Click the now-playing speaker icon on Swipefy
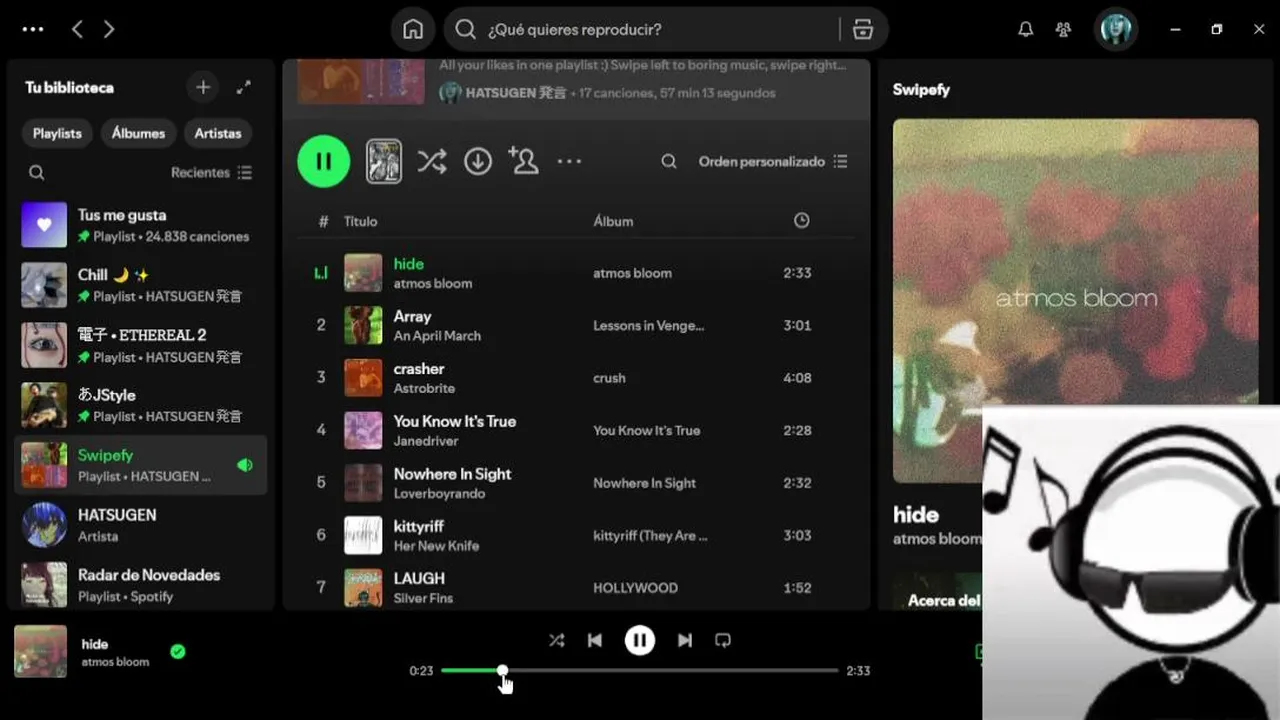 (245, 465)
